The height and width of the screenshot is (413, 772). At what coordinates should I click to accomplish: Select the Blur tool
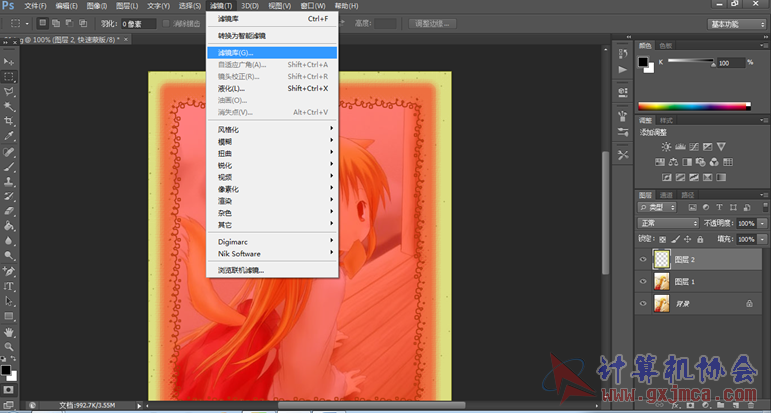(x=9, y=241)
